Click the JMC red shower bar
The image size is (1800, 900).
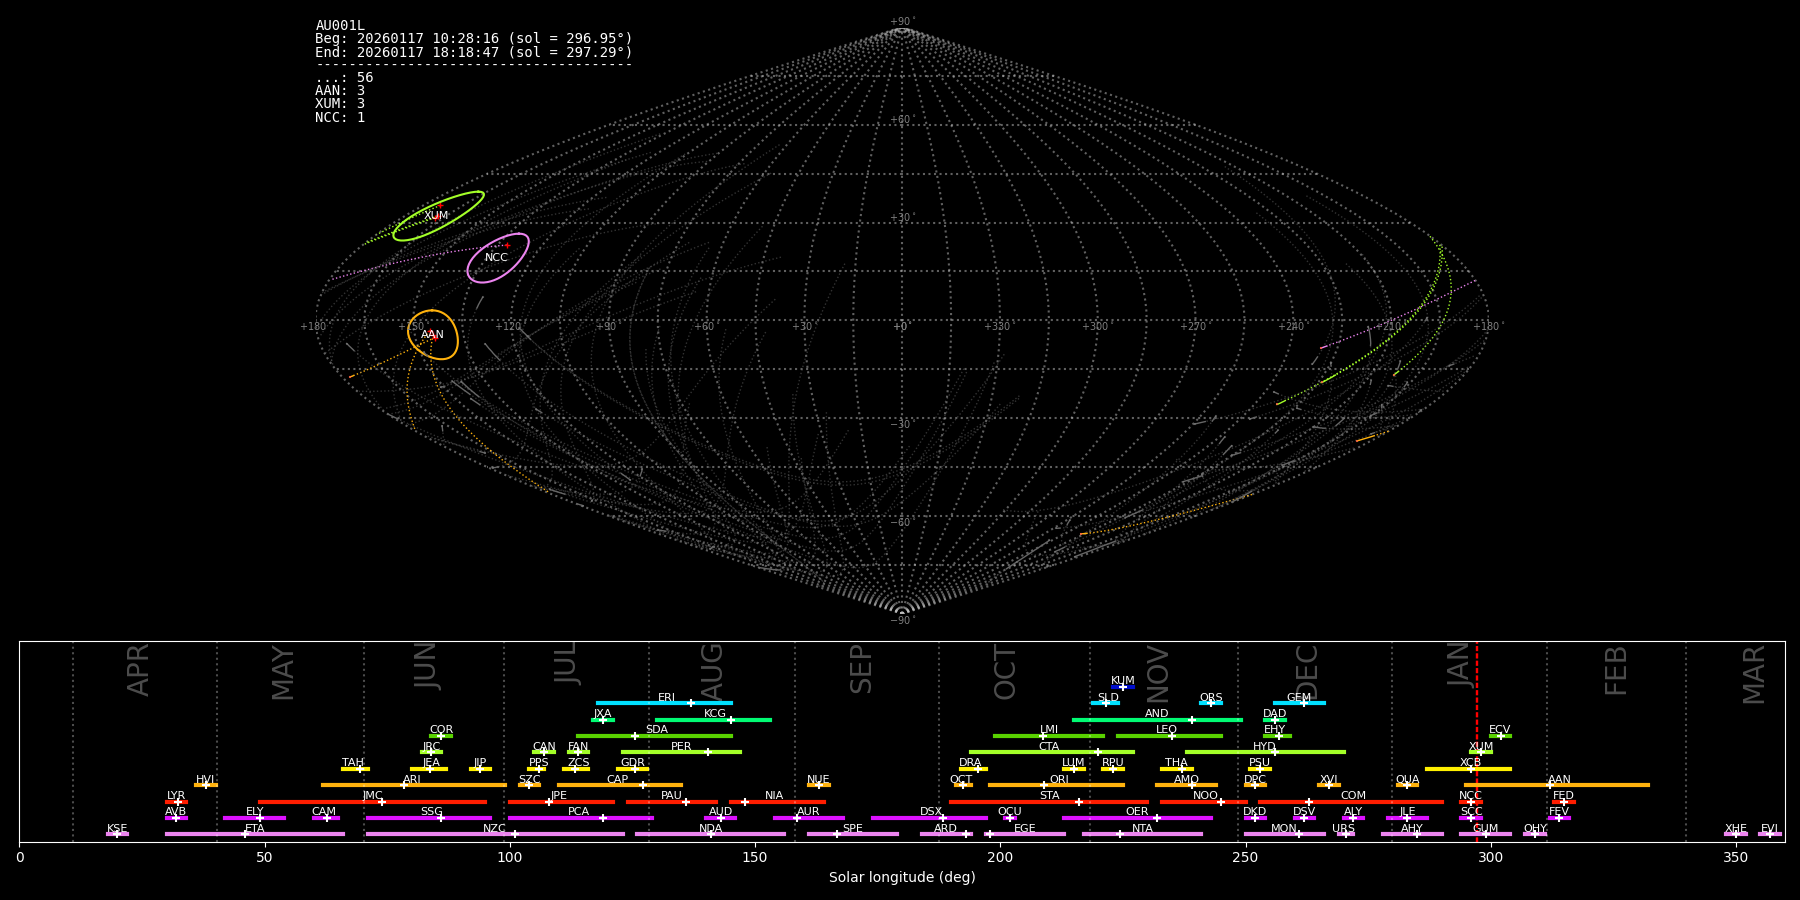tap(373, 802)
